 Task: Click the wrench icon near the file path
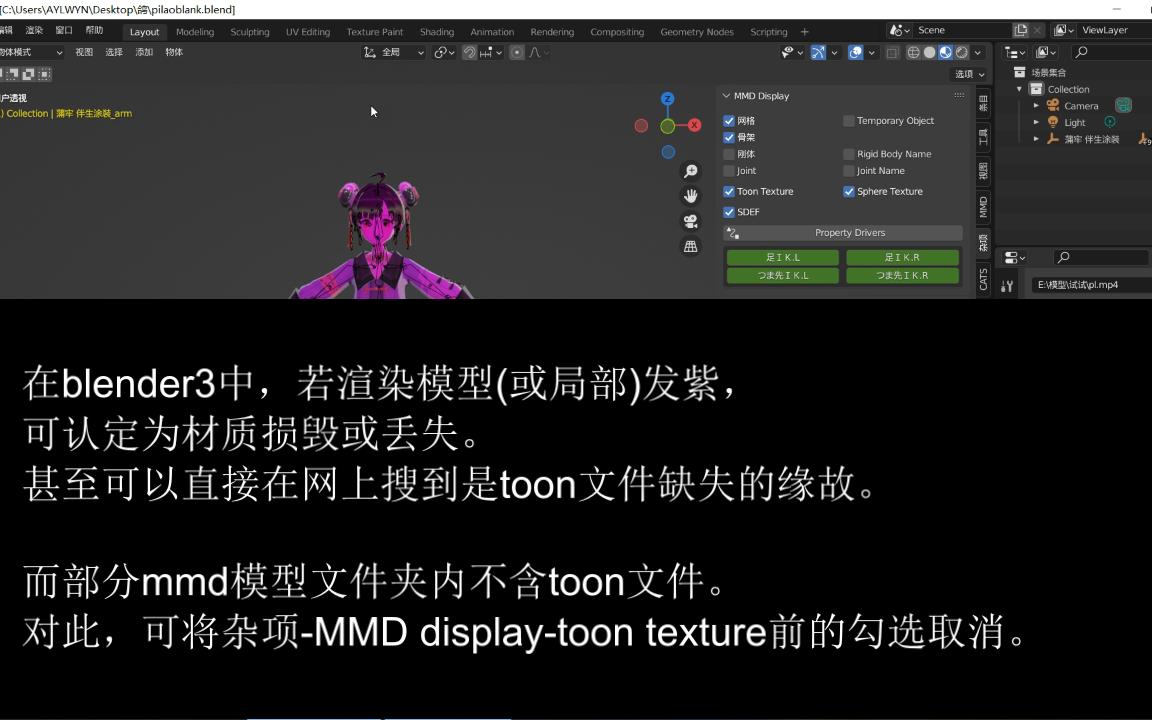(x=1009, y=284)
